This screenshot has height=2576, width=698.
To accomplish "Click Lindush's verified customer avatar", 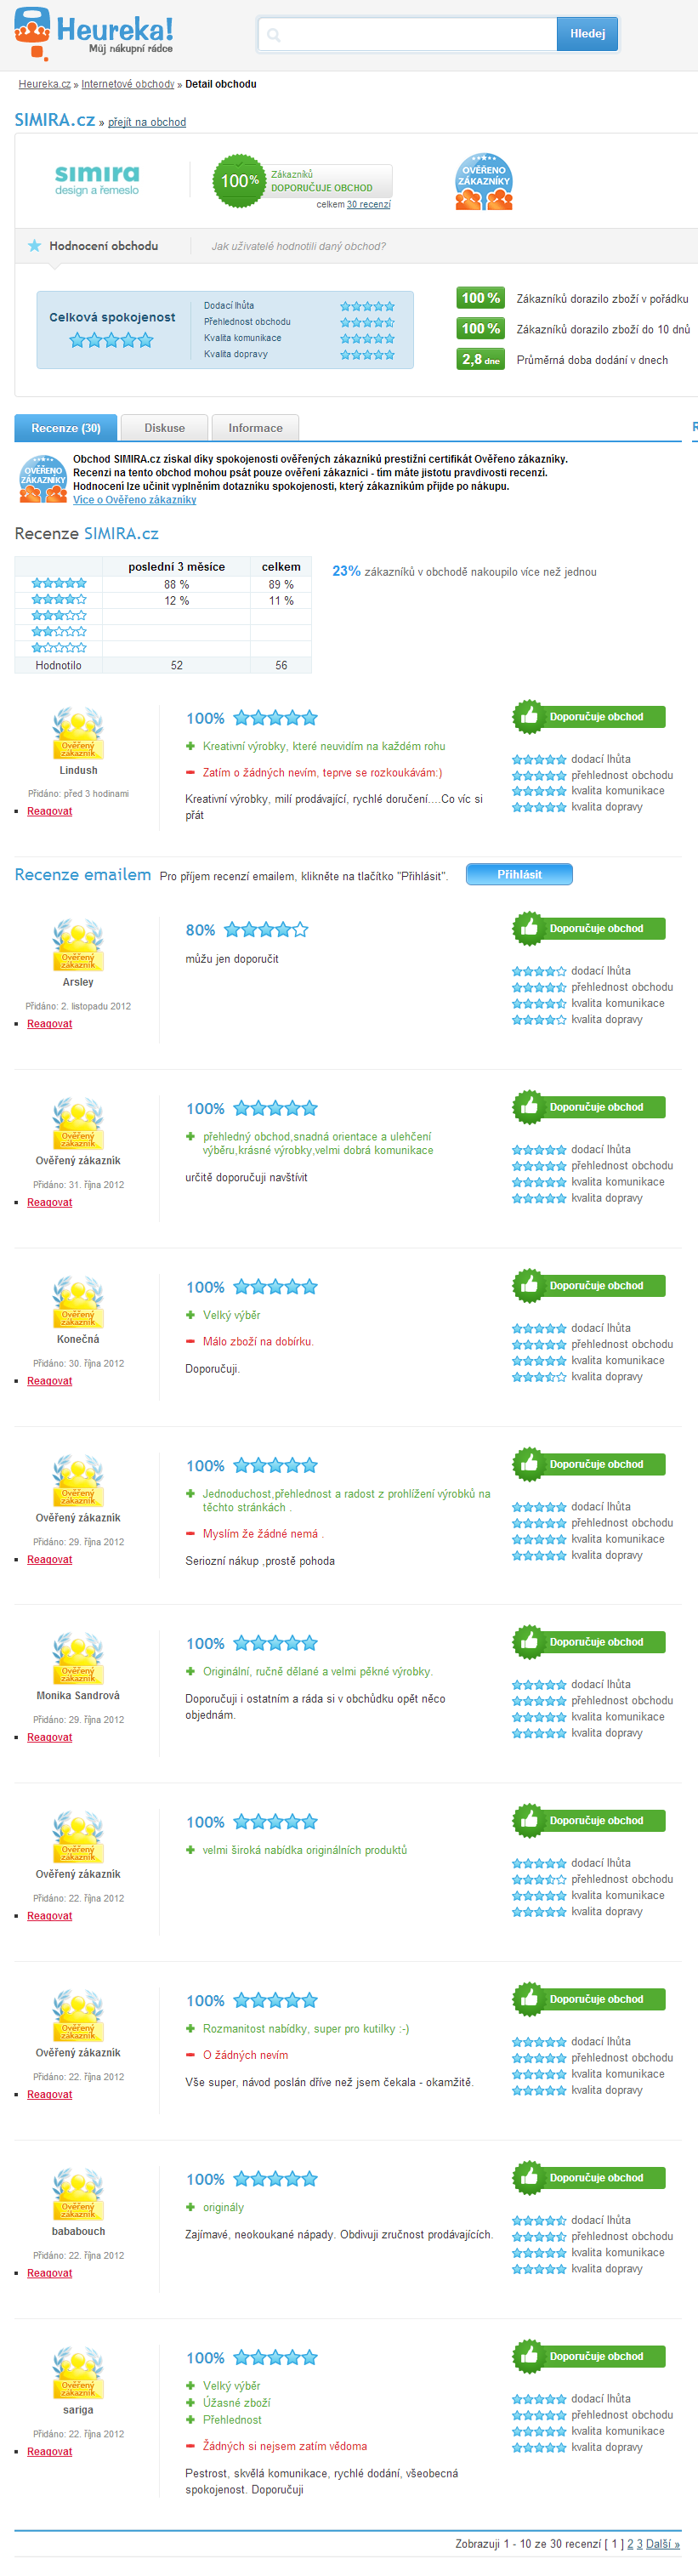I will (78, 734).
